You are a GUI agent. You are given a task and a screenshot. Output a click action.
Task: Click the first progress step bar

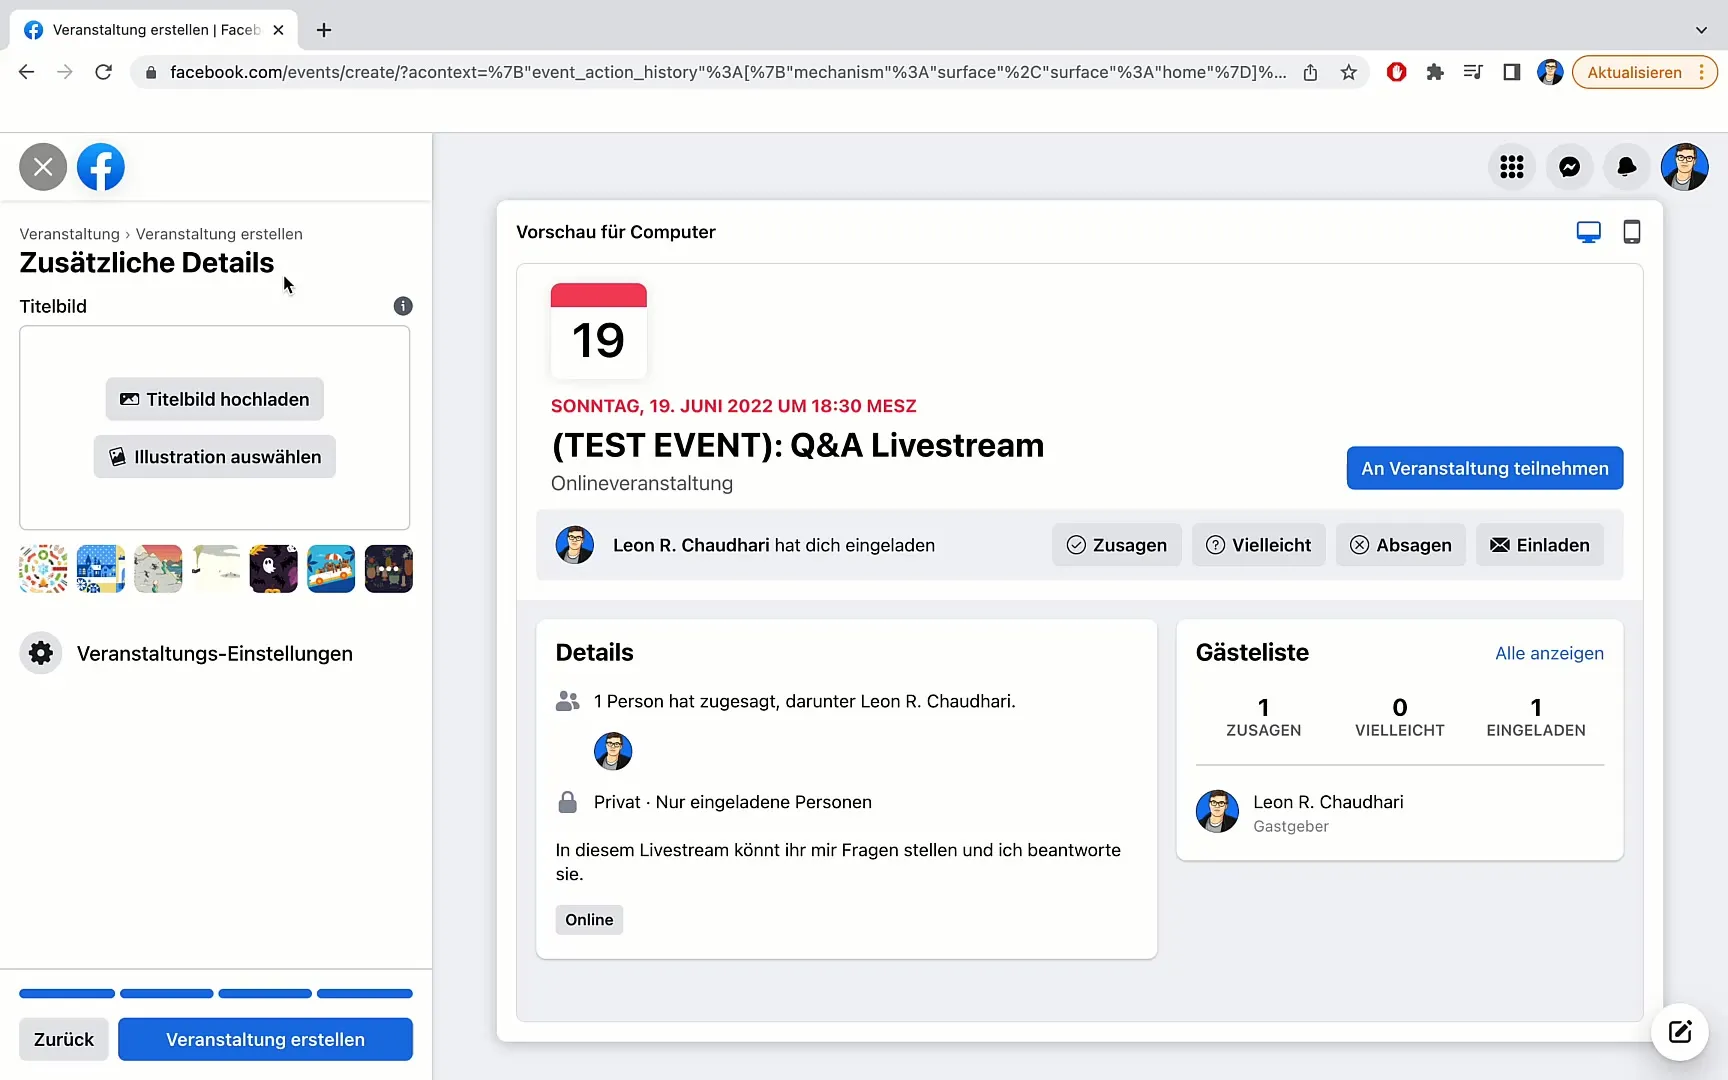click(x=67, y=993)
